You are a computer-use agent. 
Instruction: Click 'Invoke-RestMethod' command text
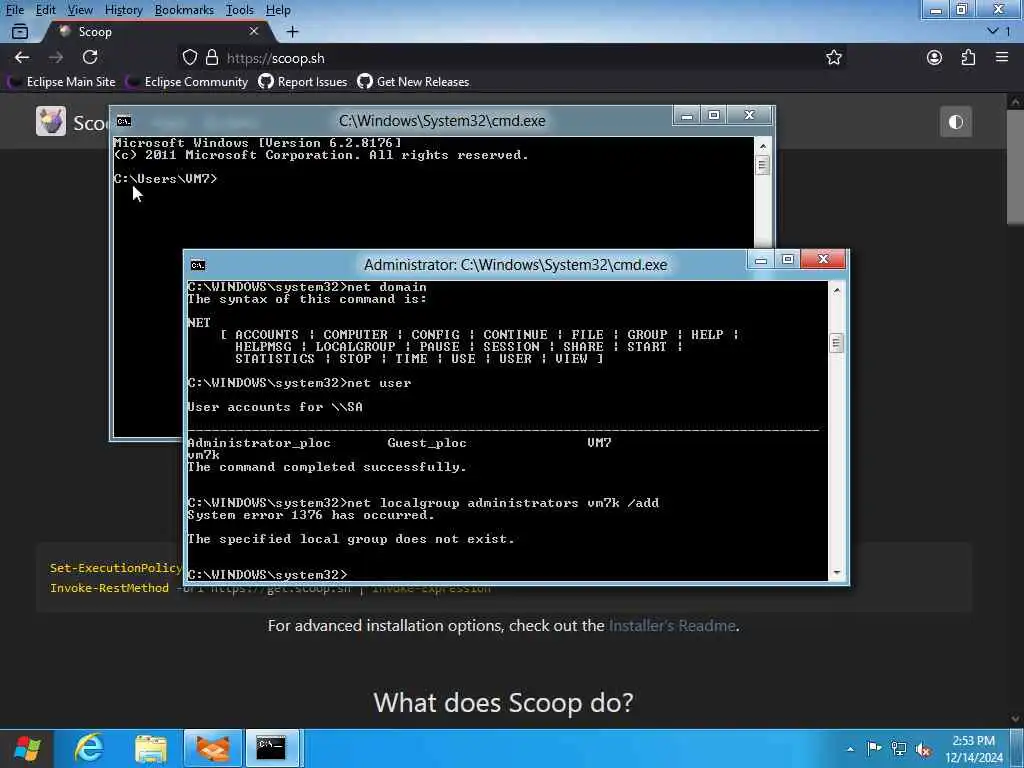[109, 588]
